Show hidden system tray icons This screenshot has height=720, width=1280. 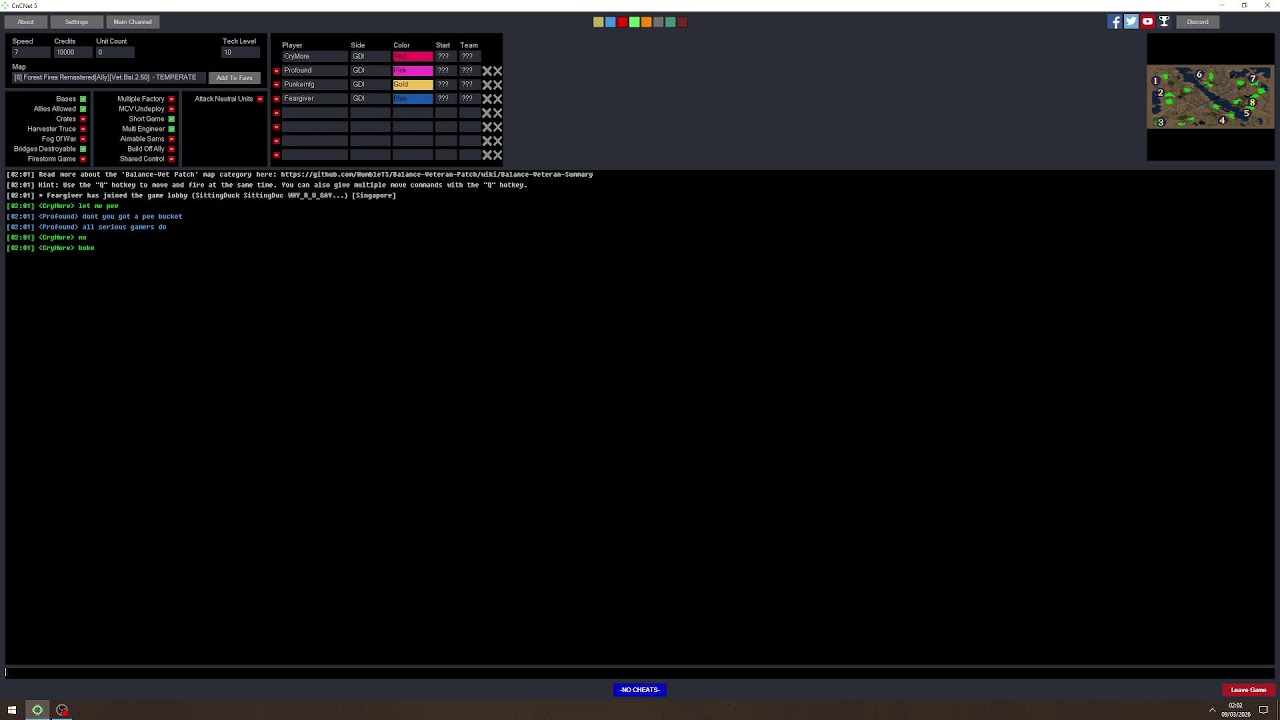[1212, 710]
